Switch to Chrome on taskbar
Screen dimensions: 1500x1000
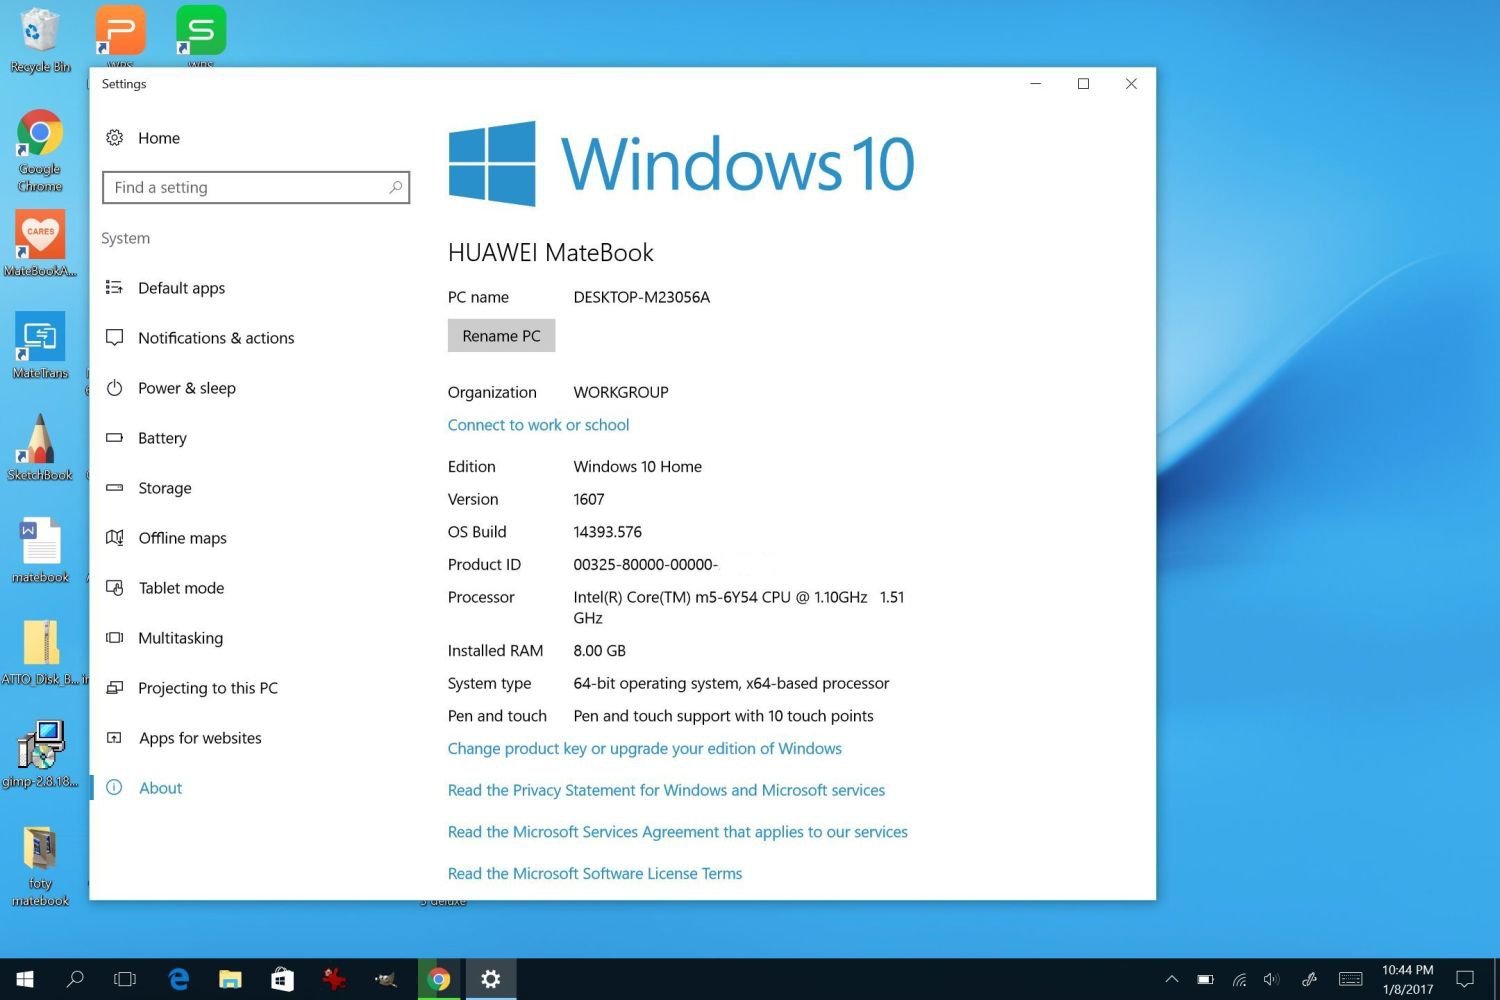click(439, 979)
